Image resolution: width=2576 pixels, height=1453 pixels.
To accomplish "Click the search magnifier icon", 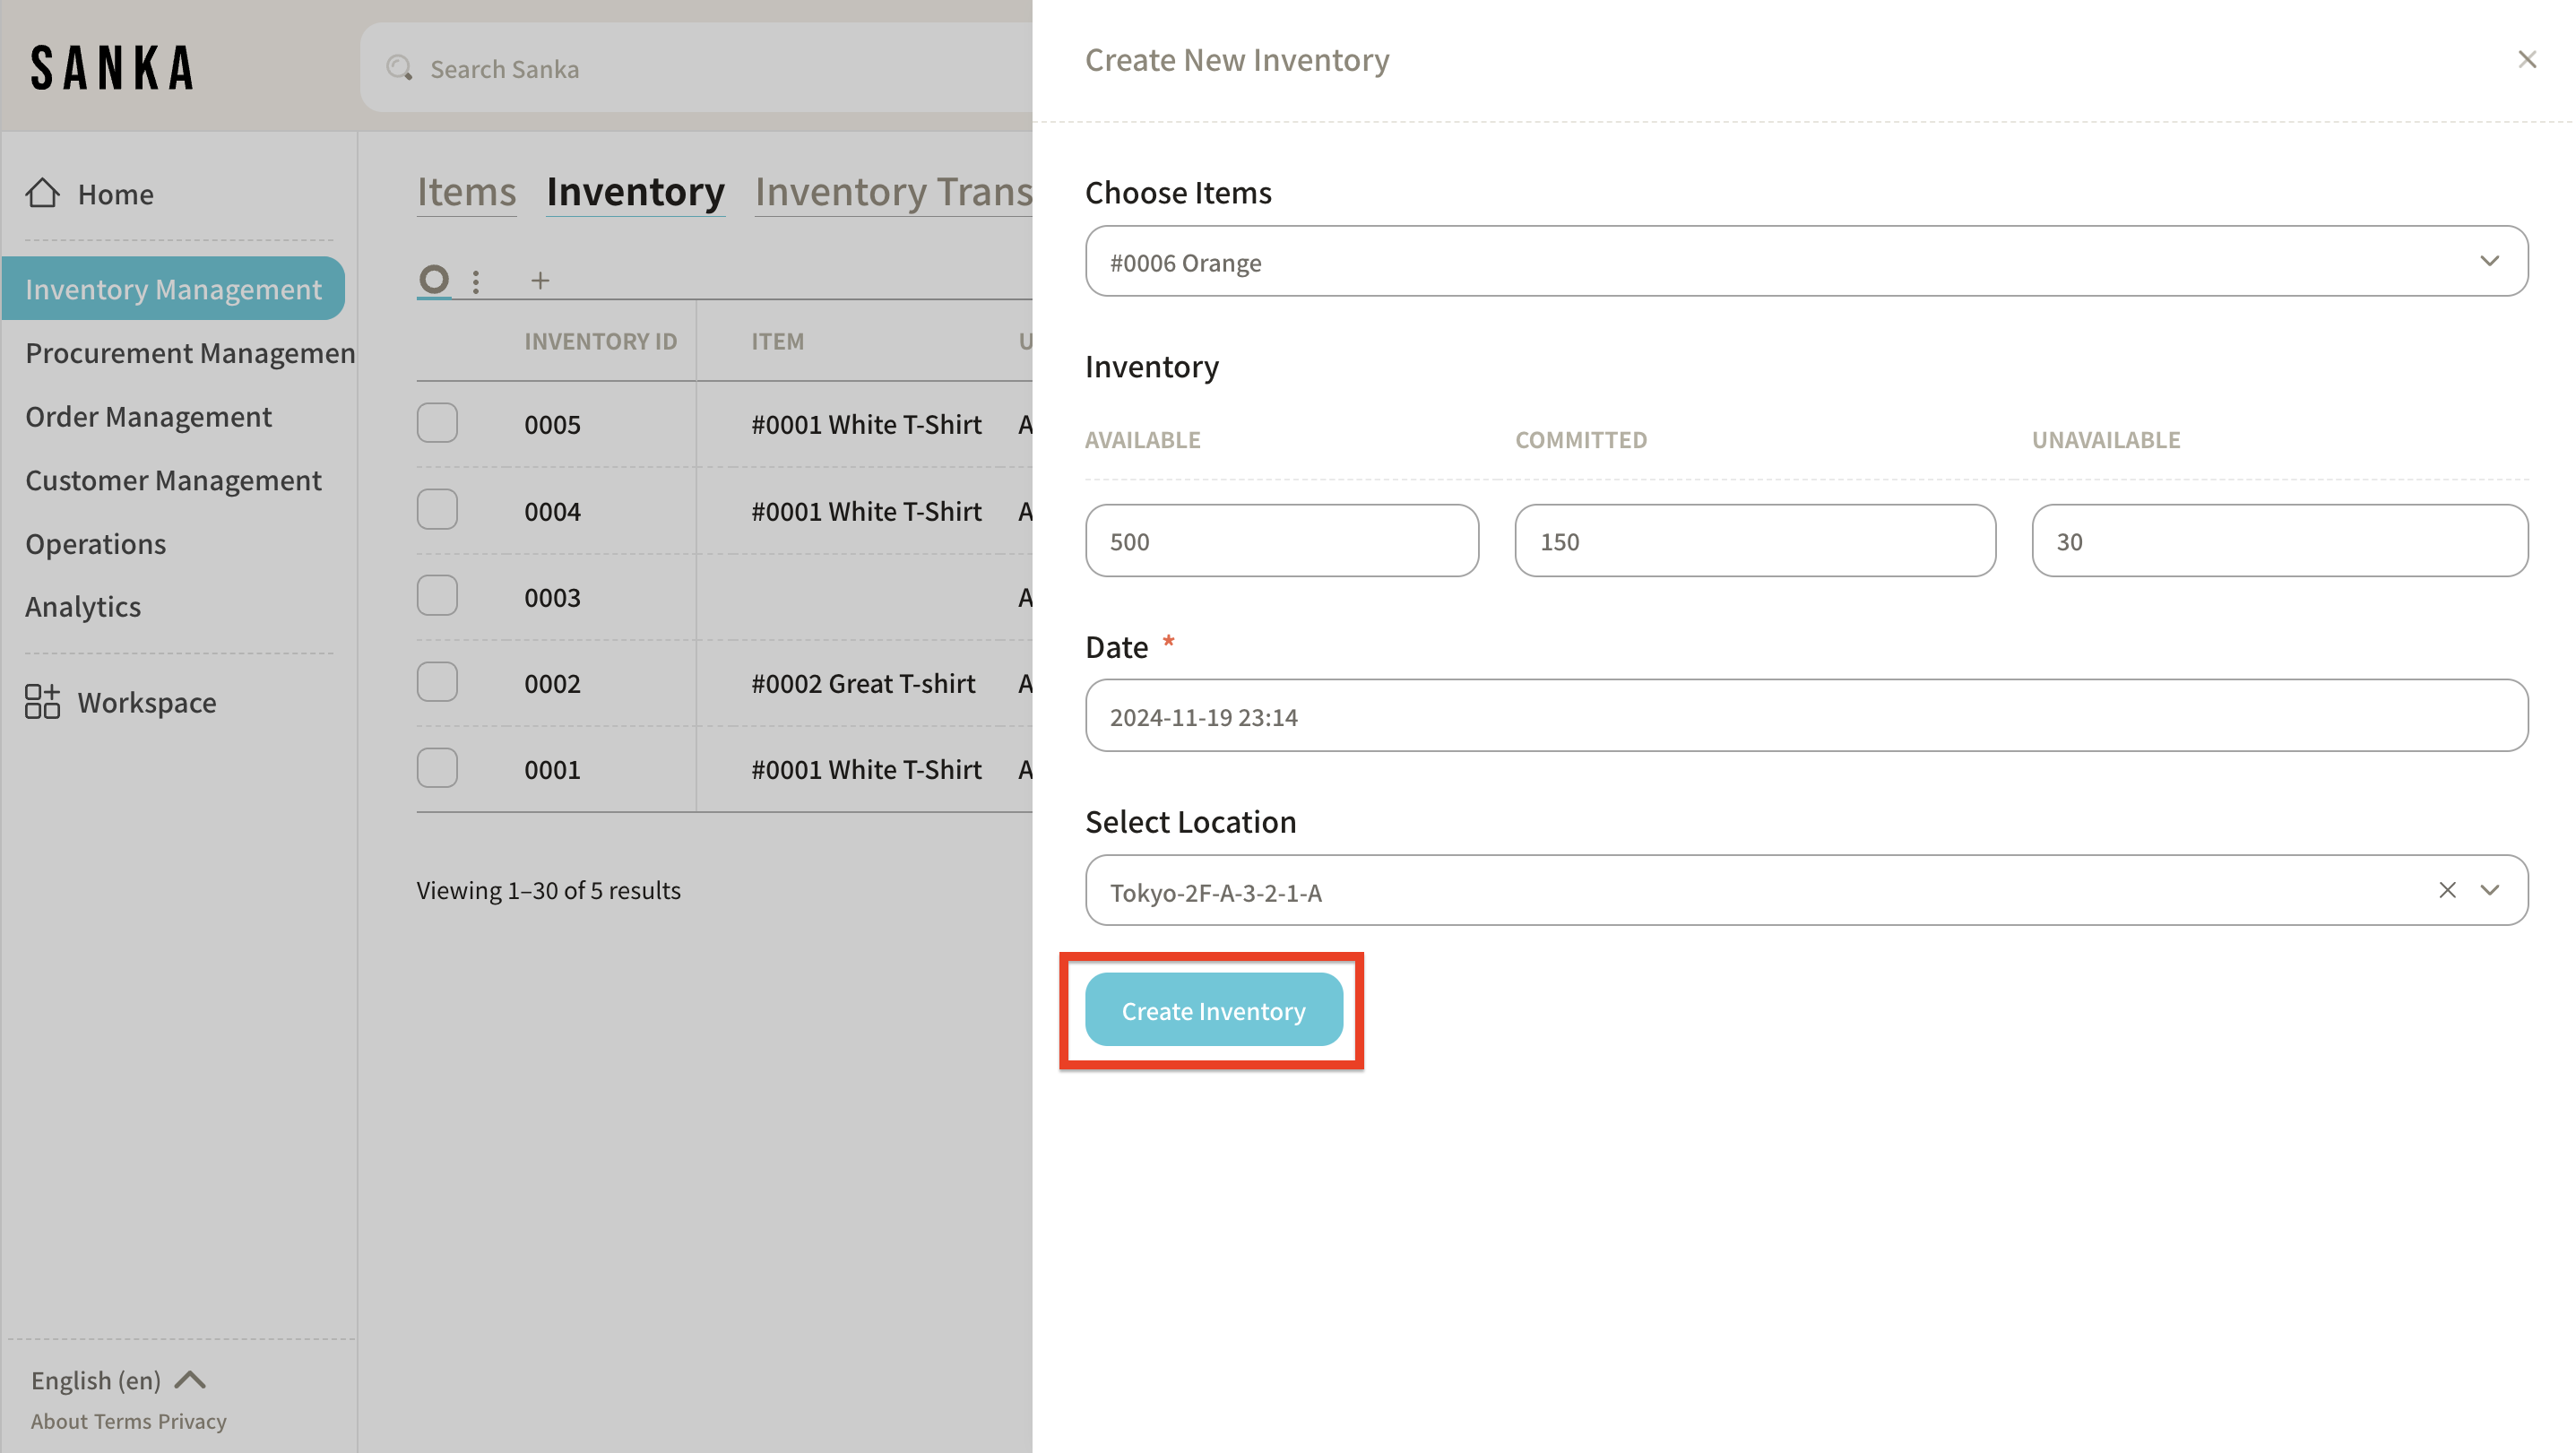I will pos(400,68).
